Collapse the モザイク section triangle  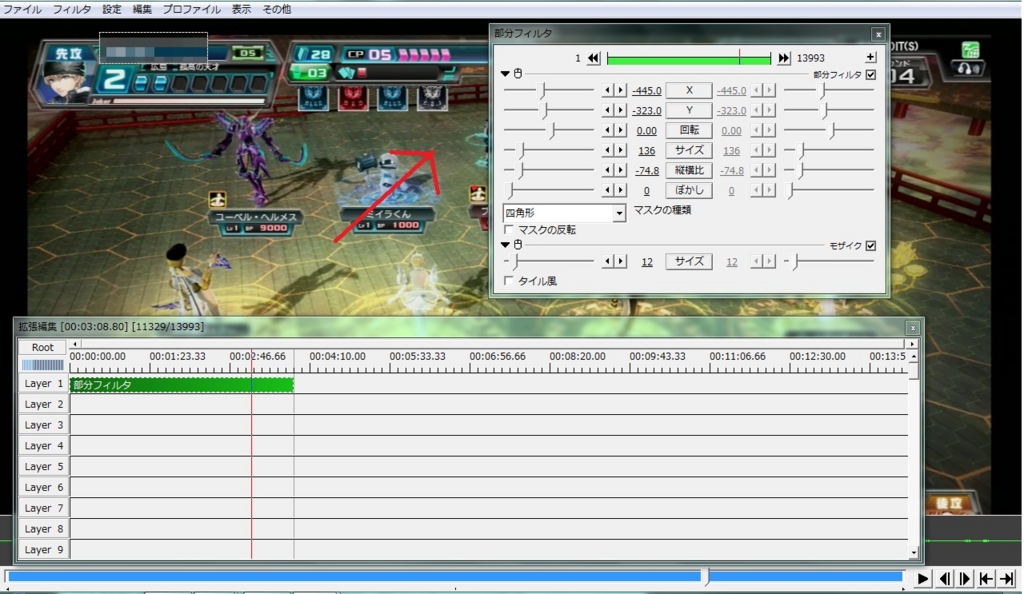(x=505, y=245)
